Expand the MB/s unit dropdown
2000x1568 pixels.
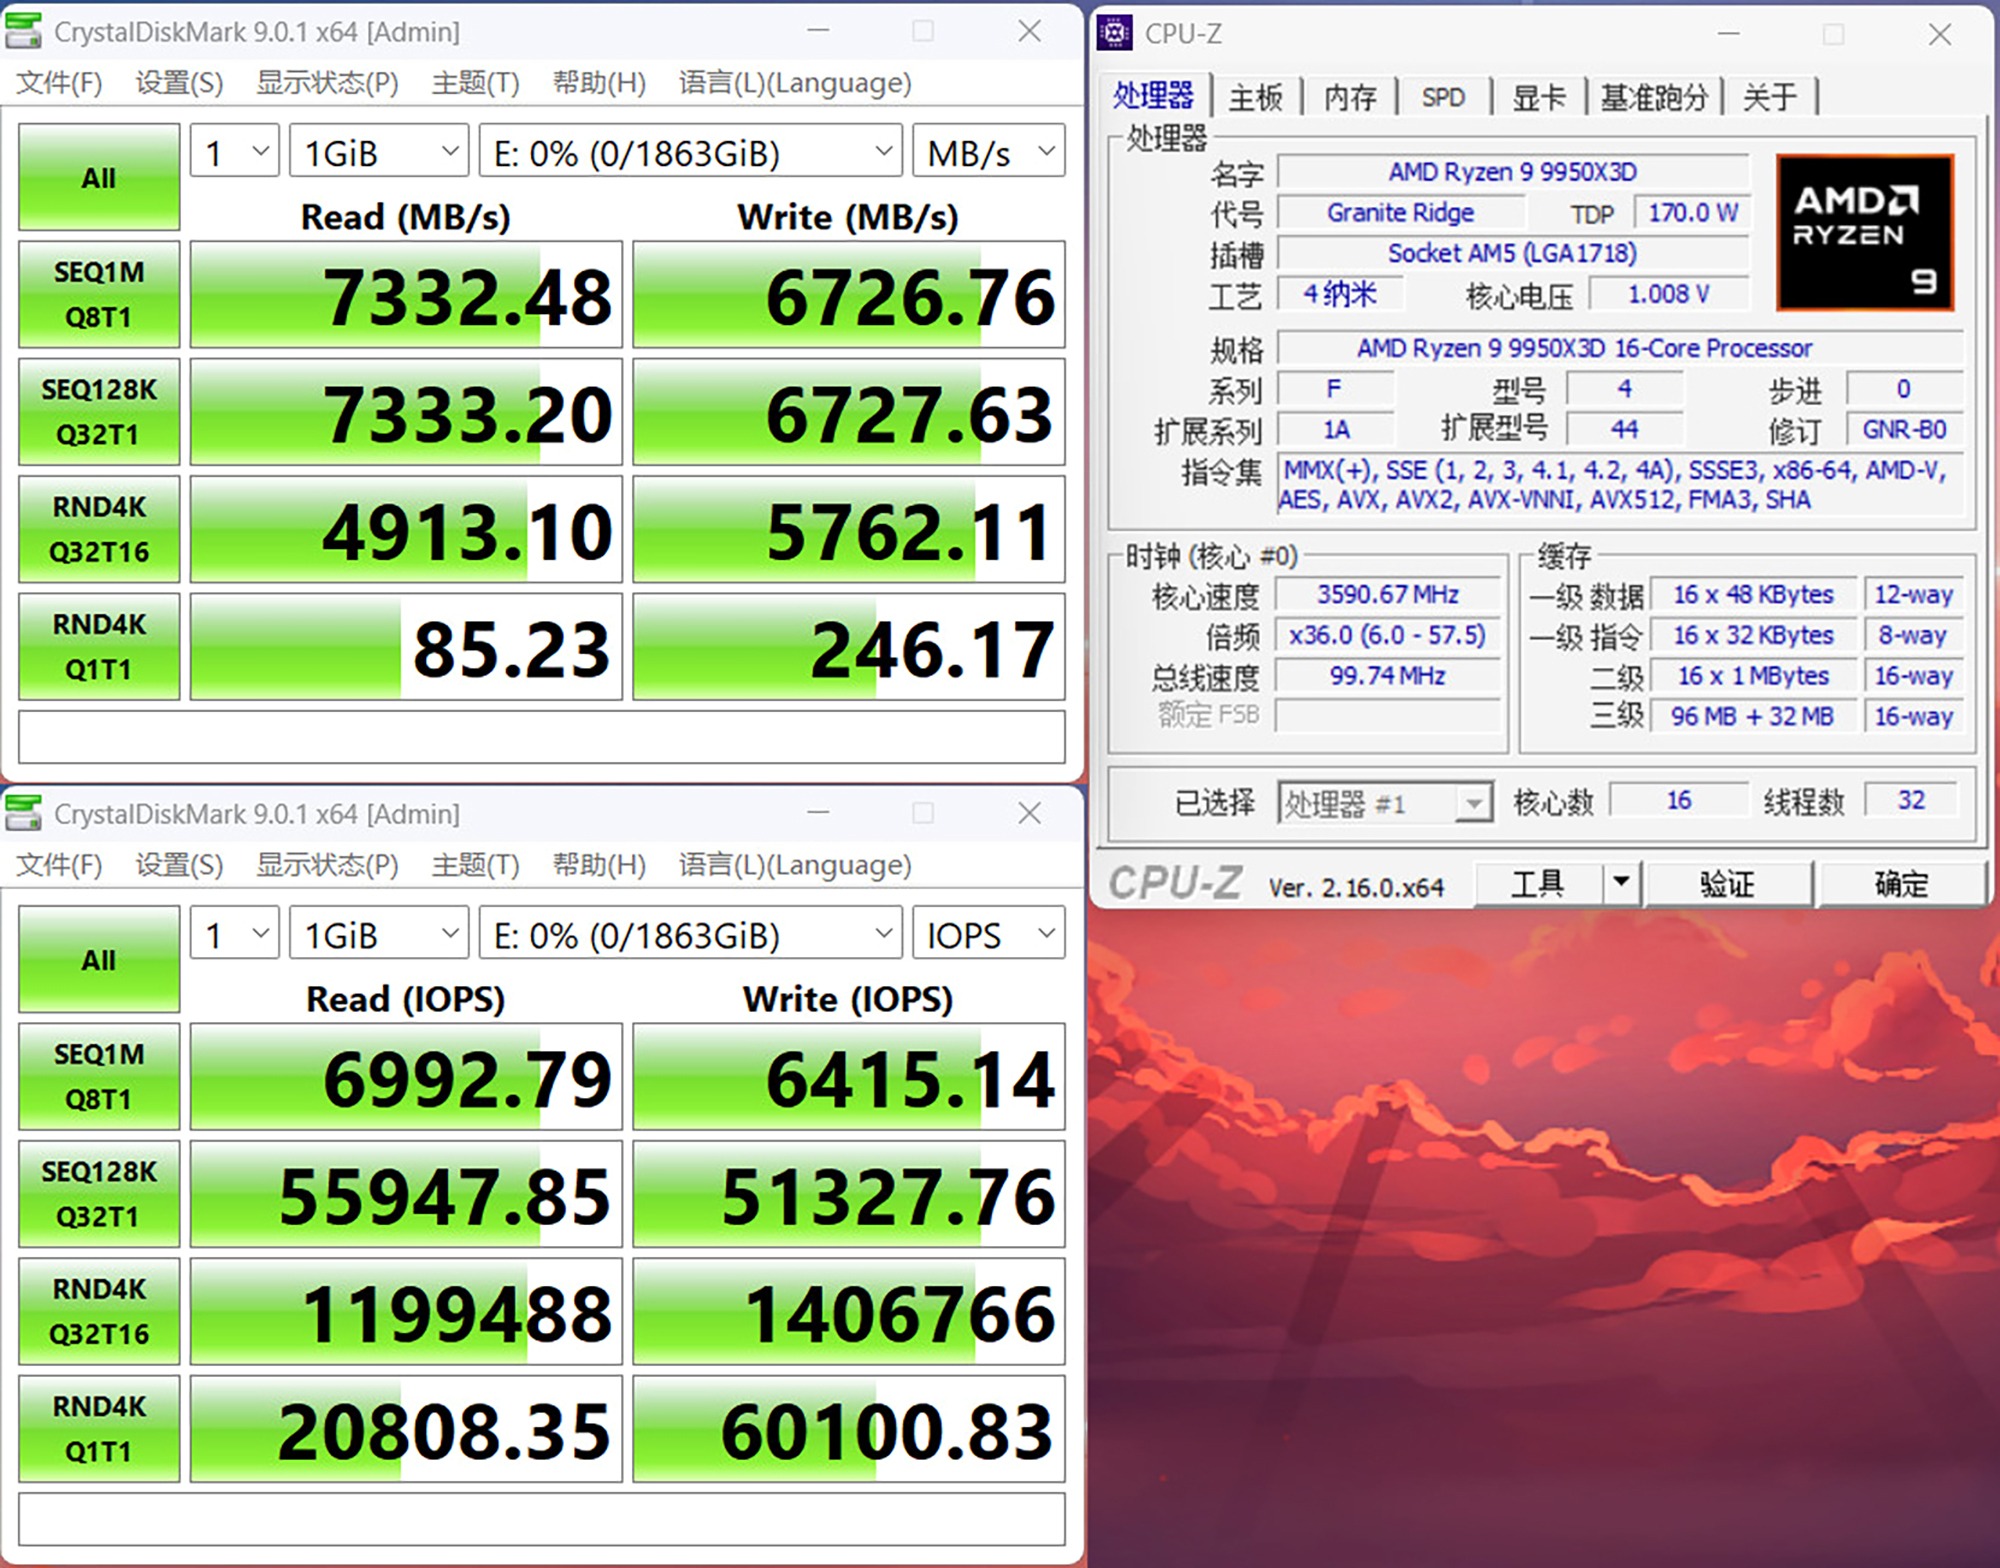[988, 152]
